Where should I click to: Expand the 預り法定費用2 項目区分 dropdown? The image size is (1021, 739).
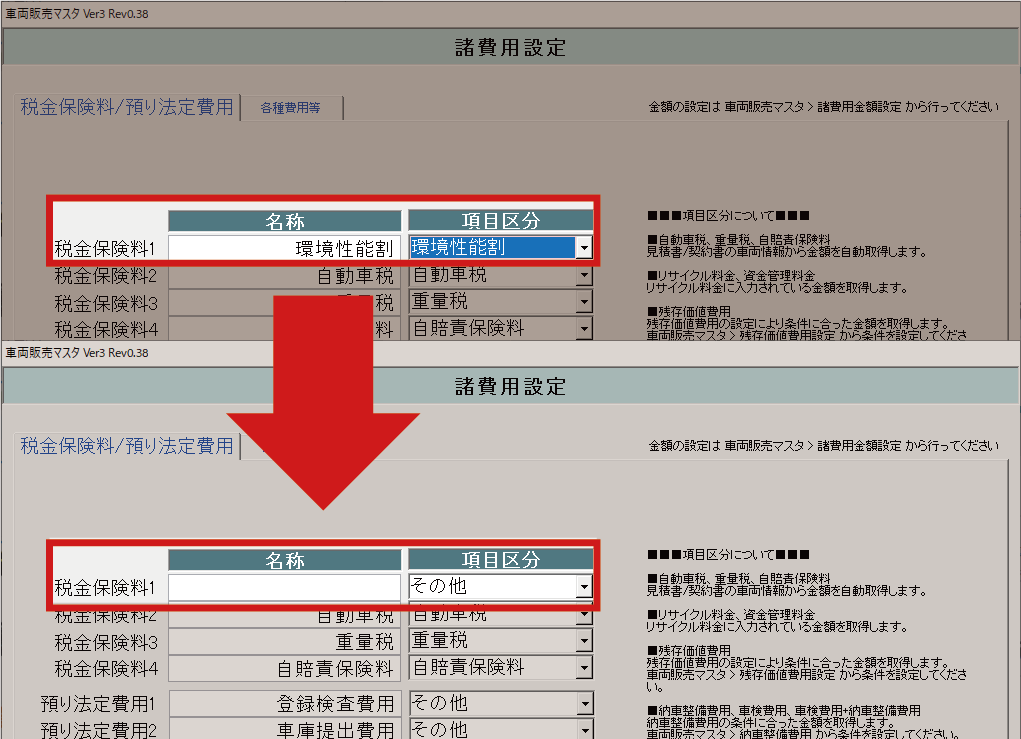point(584,730)
